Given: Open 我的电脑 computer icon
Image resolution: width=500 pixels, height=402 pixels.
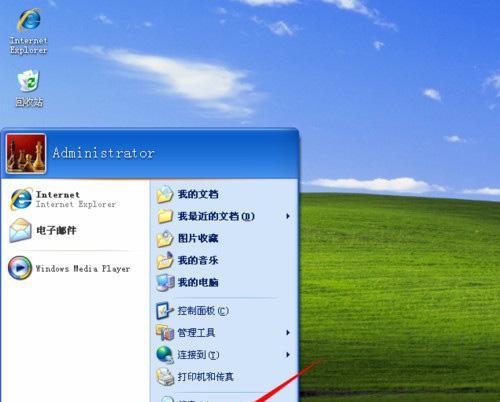Looking at the screenshot, I should [x=165, y=282].
